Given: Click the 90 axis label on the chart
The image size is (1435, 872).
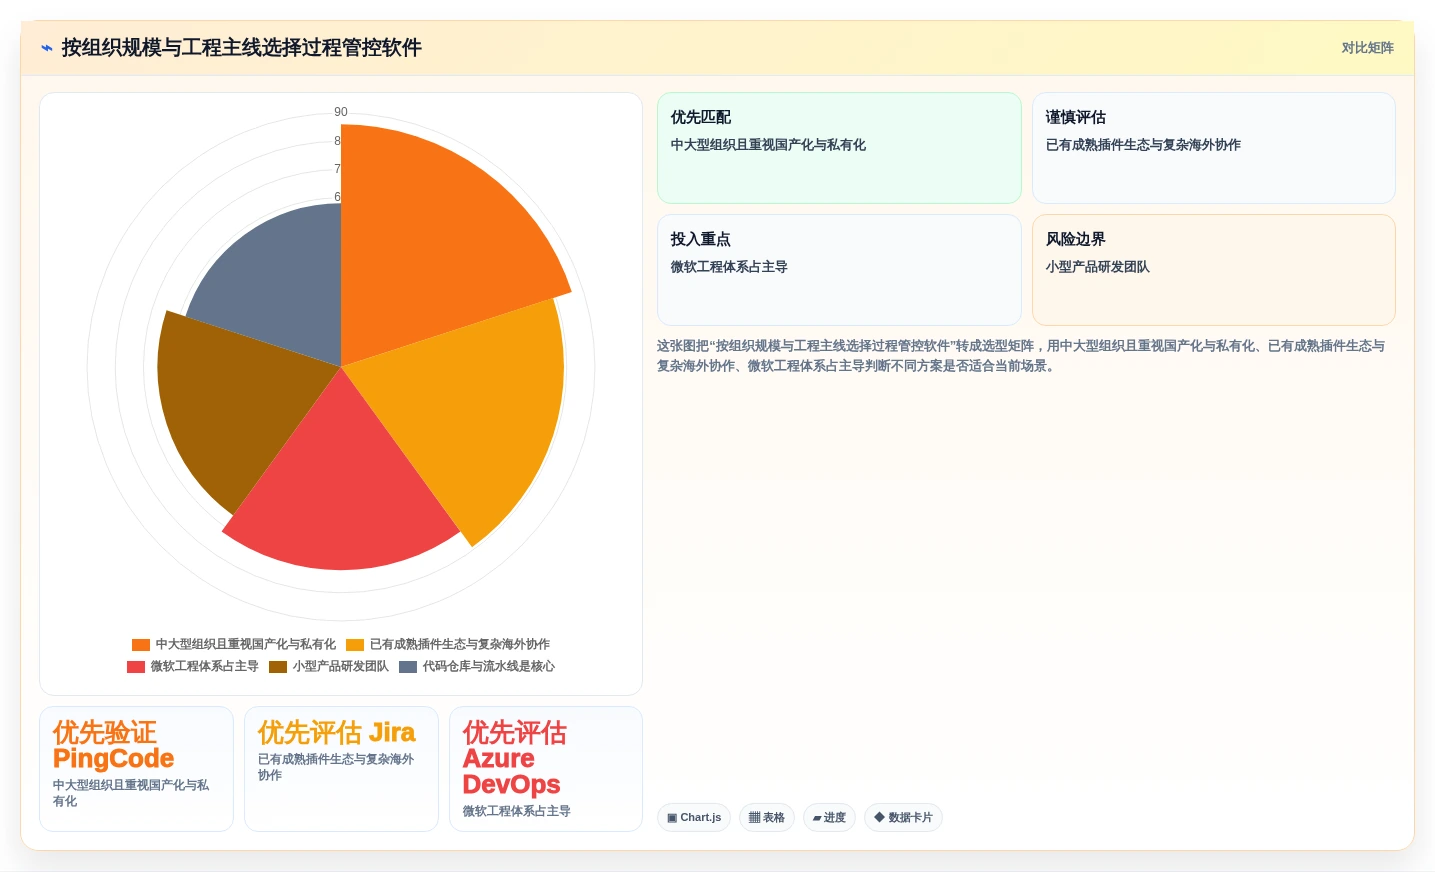Looking at the screenshot, I should tap(341, 112).
